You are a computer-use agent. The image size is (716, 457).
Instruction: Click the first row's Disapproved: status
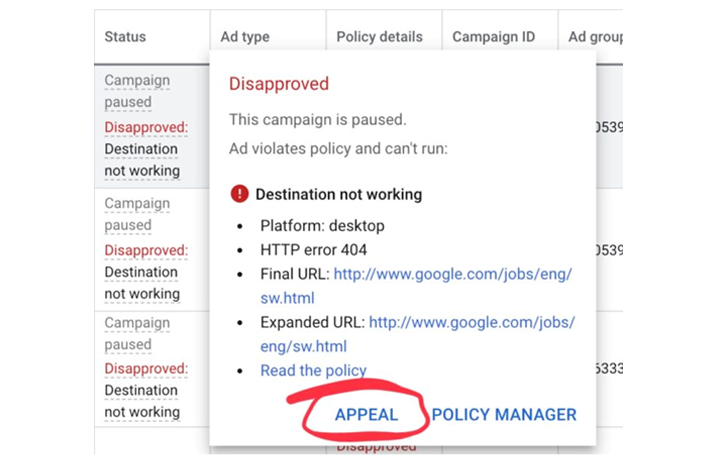coord(146,127)
